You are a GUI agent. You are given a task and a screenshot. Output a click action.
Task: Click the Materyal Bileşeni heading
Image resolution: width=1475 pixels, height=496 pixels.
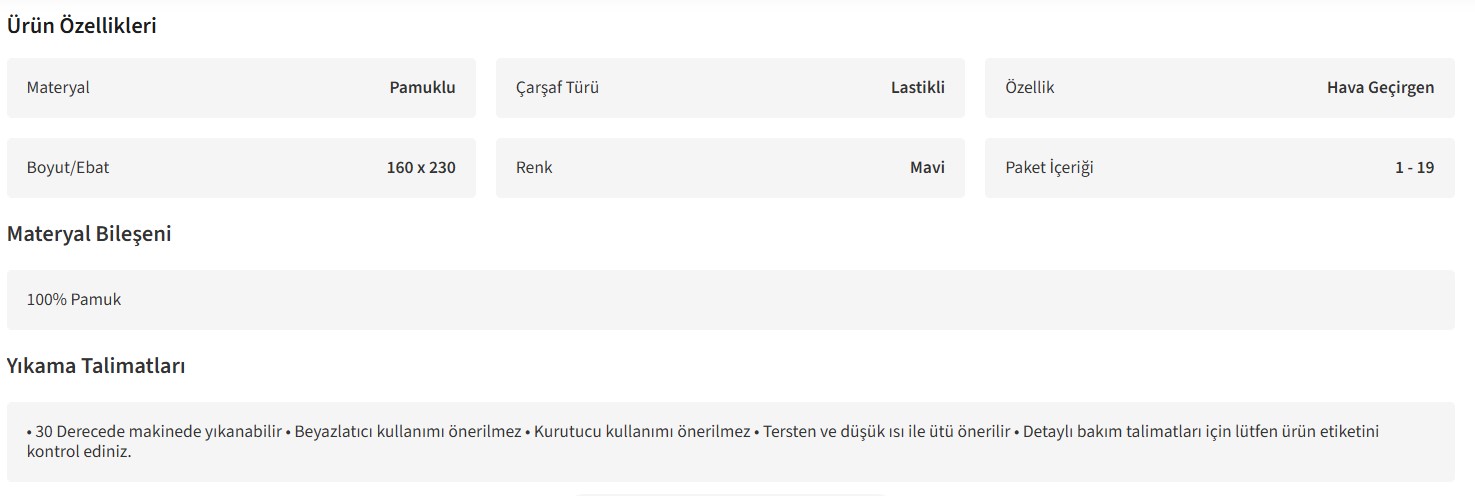pyautogui.click(x=89, y=234)
